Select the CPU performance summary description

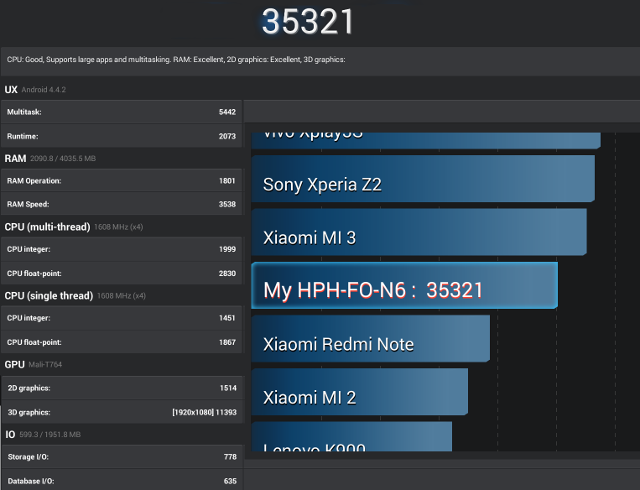point(176,60)
